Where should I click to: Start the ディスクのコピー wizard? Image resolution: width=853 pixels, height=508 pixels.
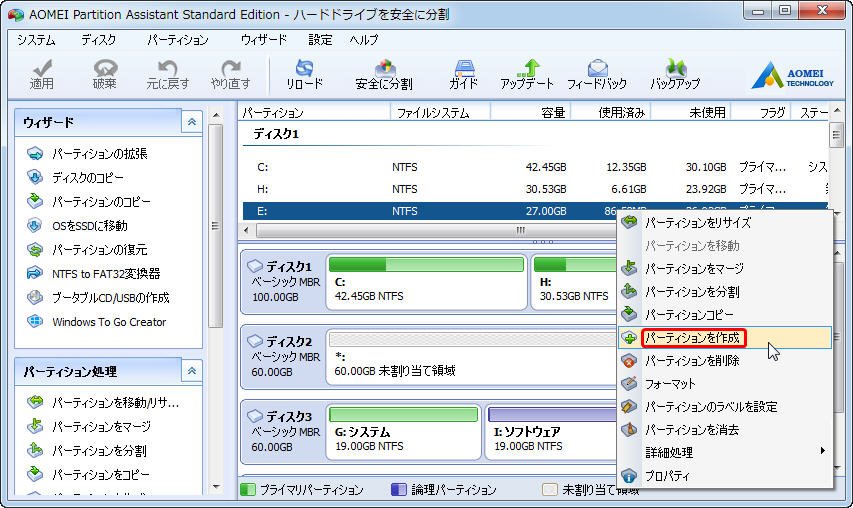pos(76,178)
